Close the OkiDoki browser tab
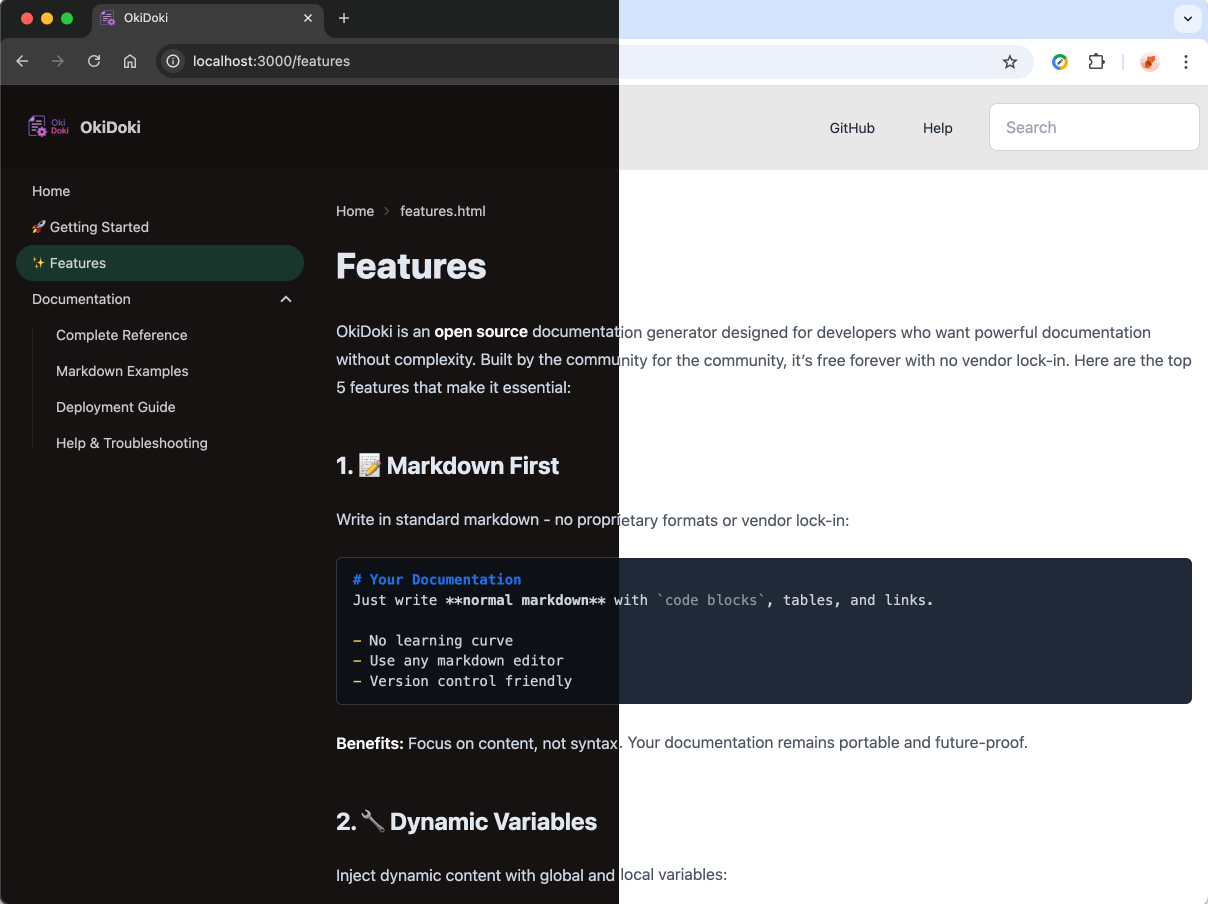This screenshot has height=904, width=1208. coord(309,18)
